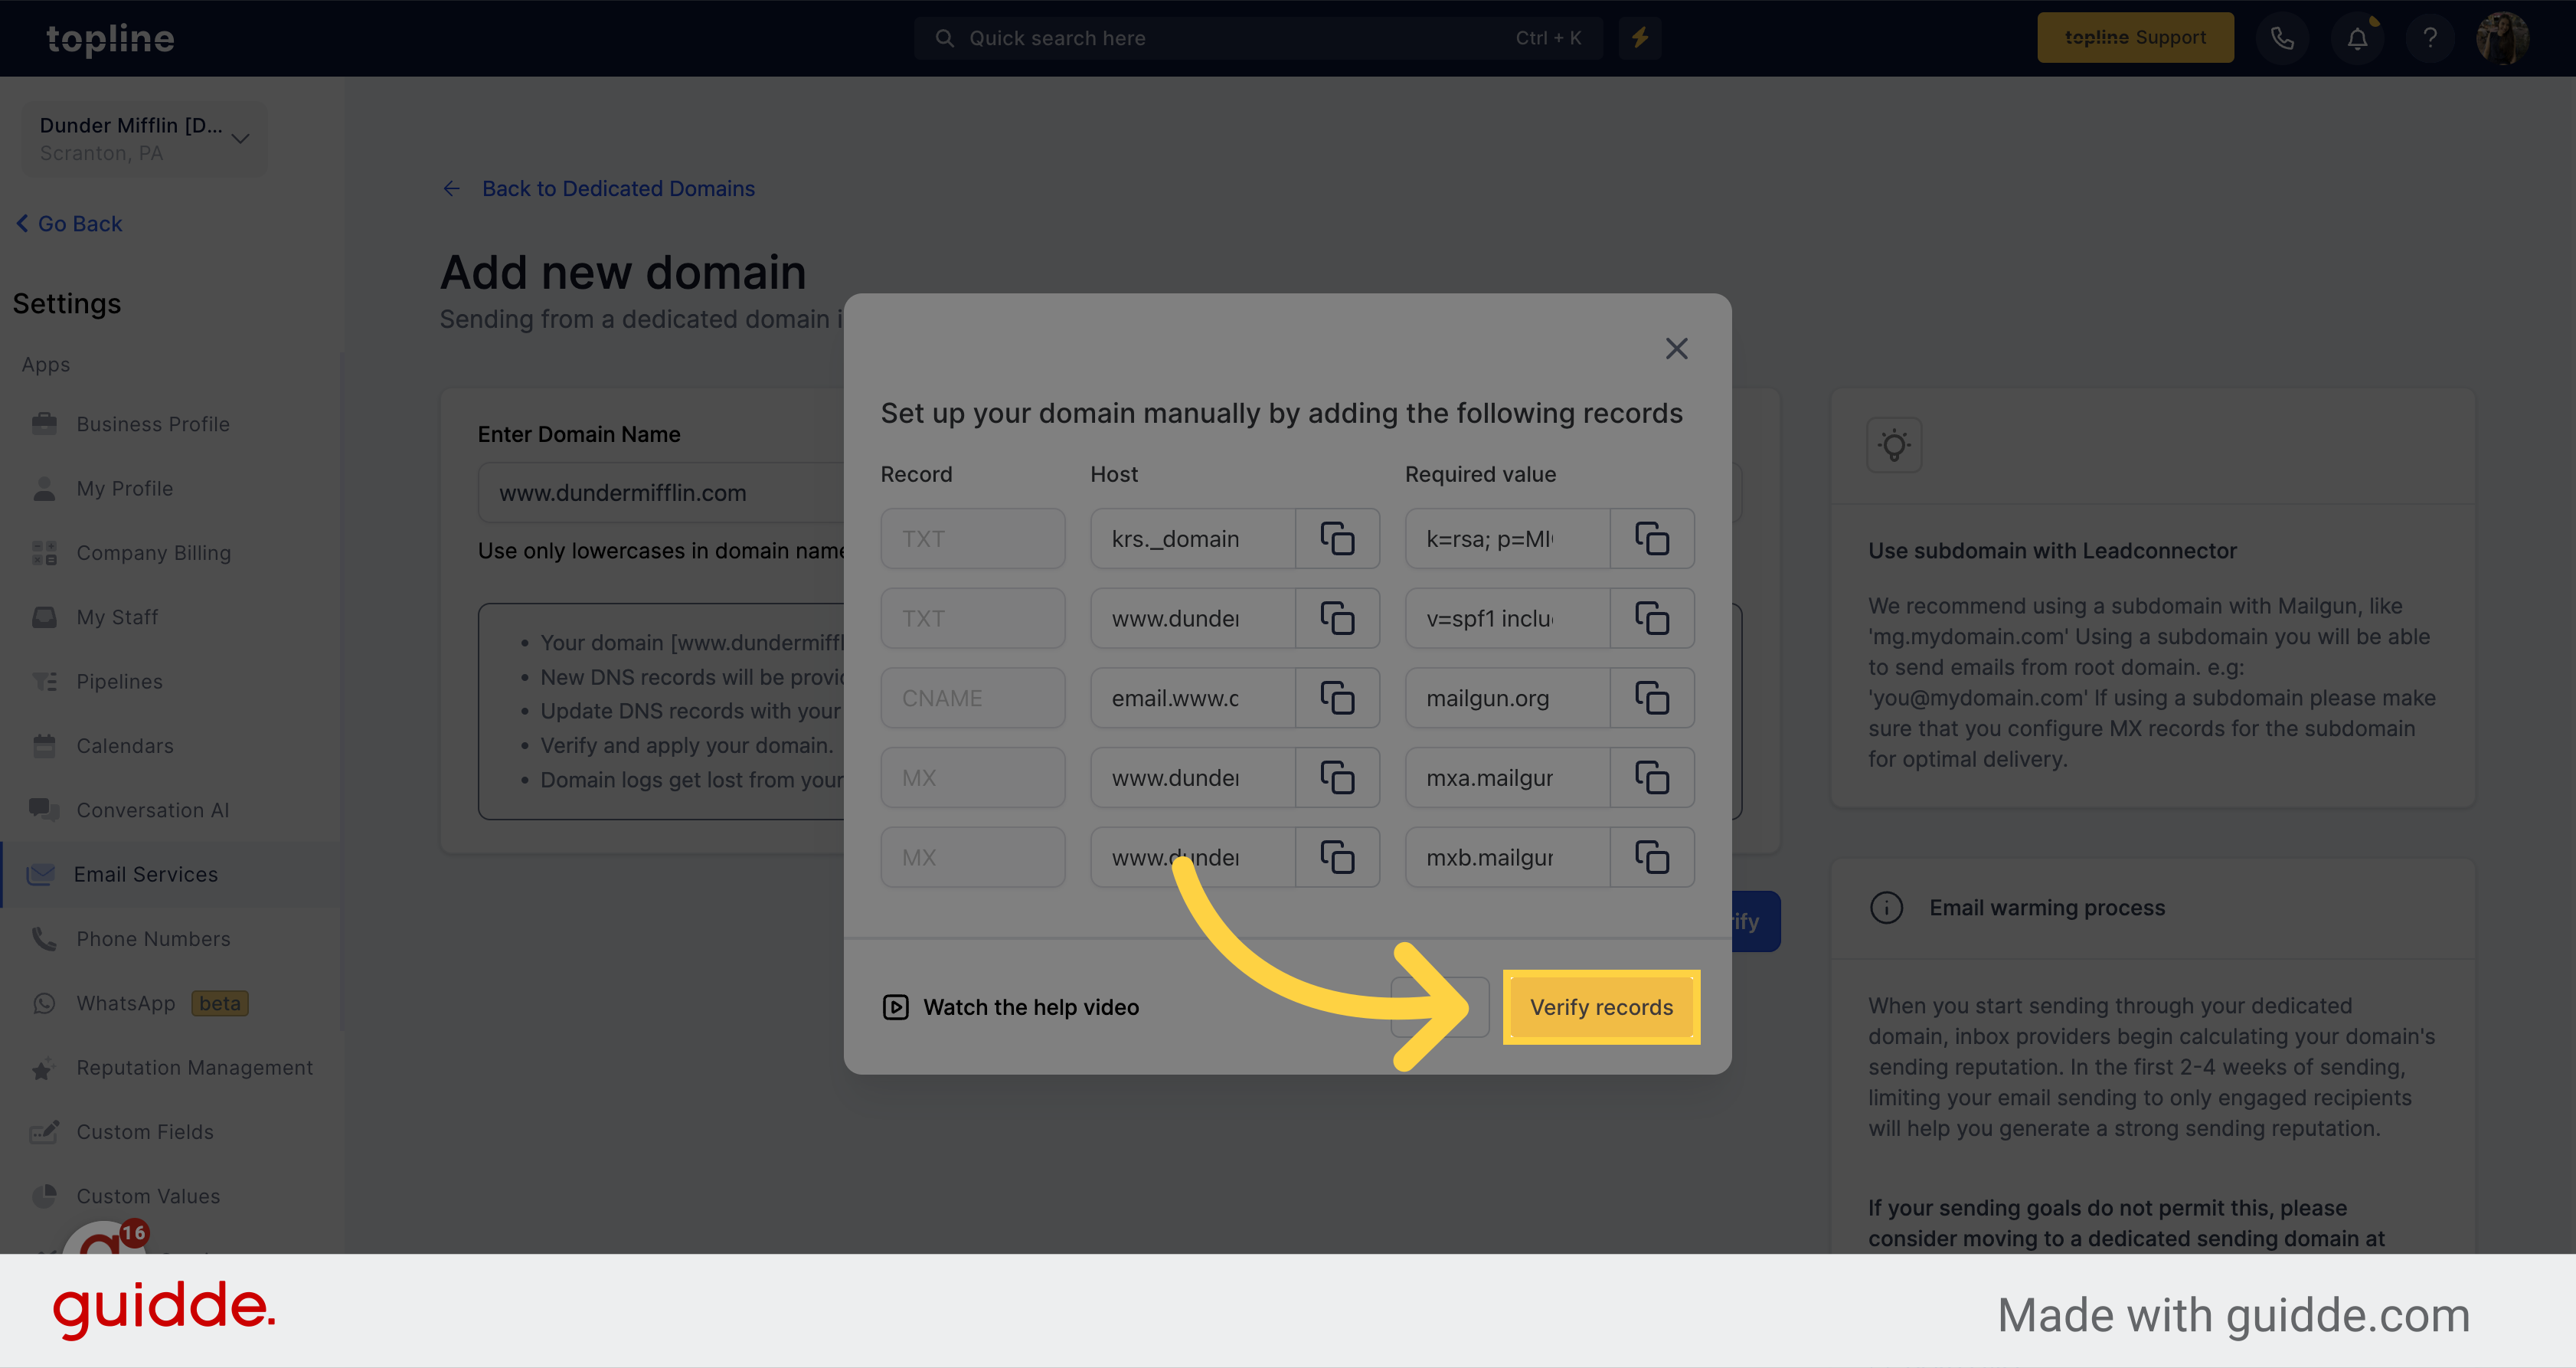Click the copy icon for second MX host

[1339, 856]
